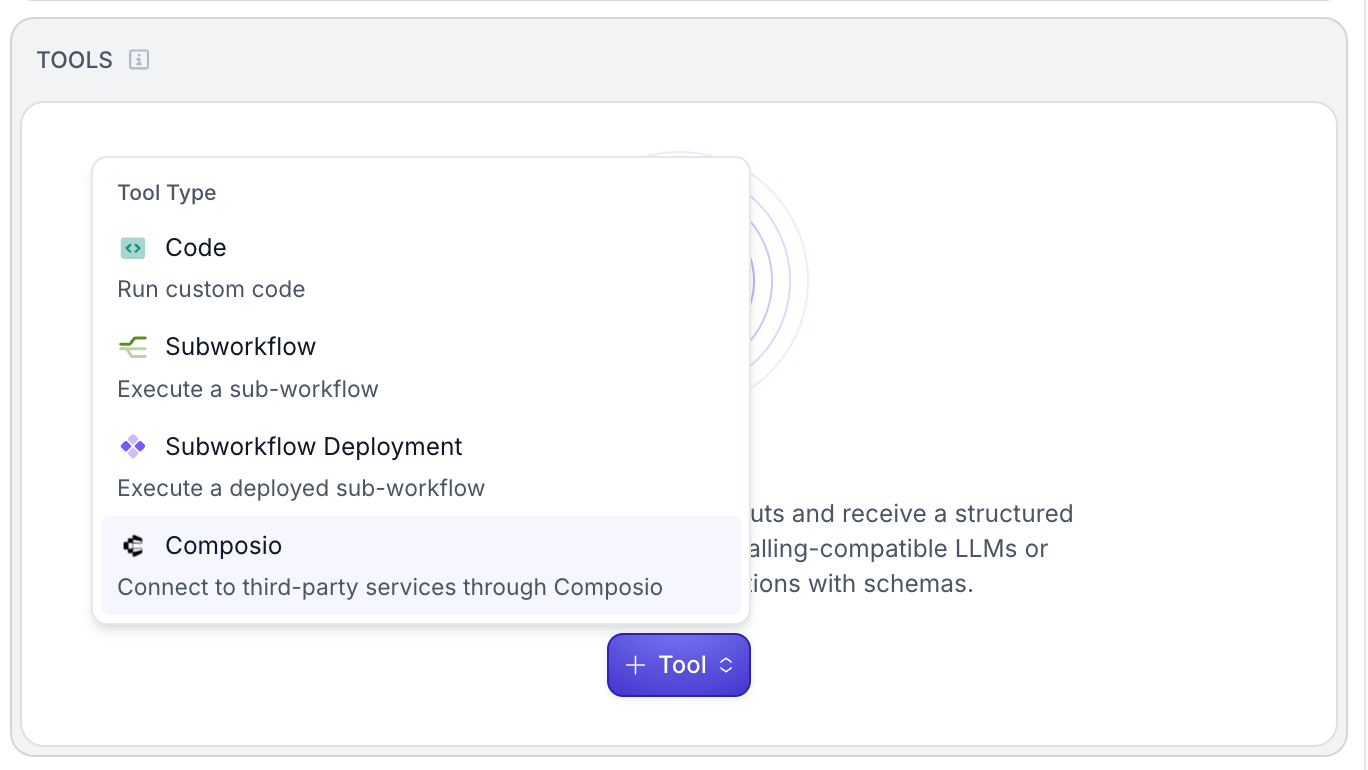Click the concentric circles illustration
1368x770 pixels.
click(x=779, y=280)
